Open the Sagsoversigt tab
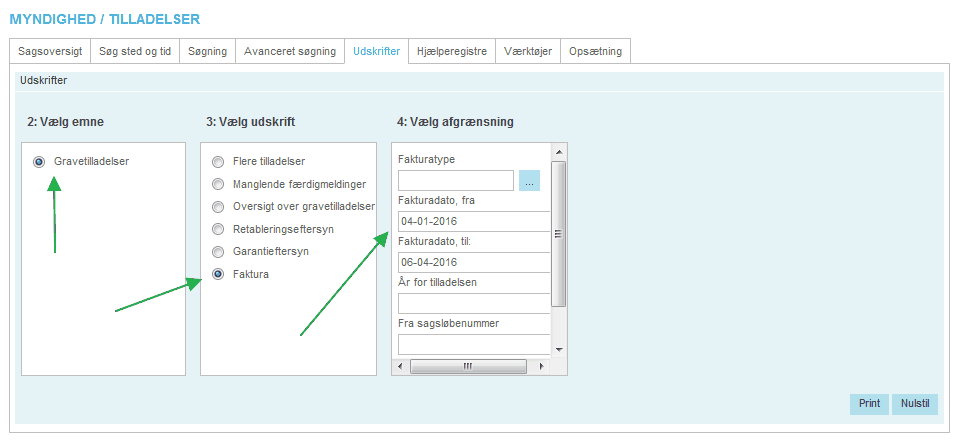Screen dimensions: 972x441 click(x=50, y=51)
